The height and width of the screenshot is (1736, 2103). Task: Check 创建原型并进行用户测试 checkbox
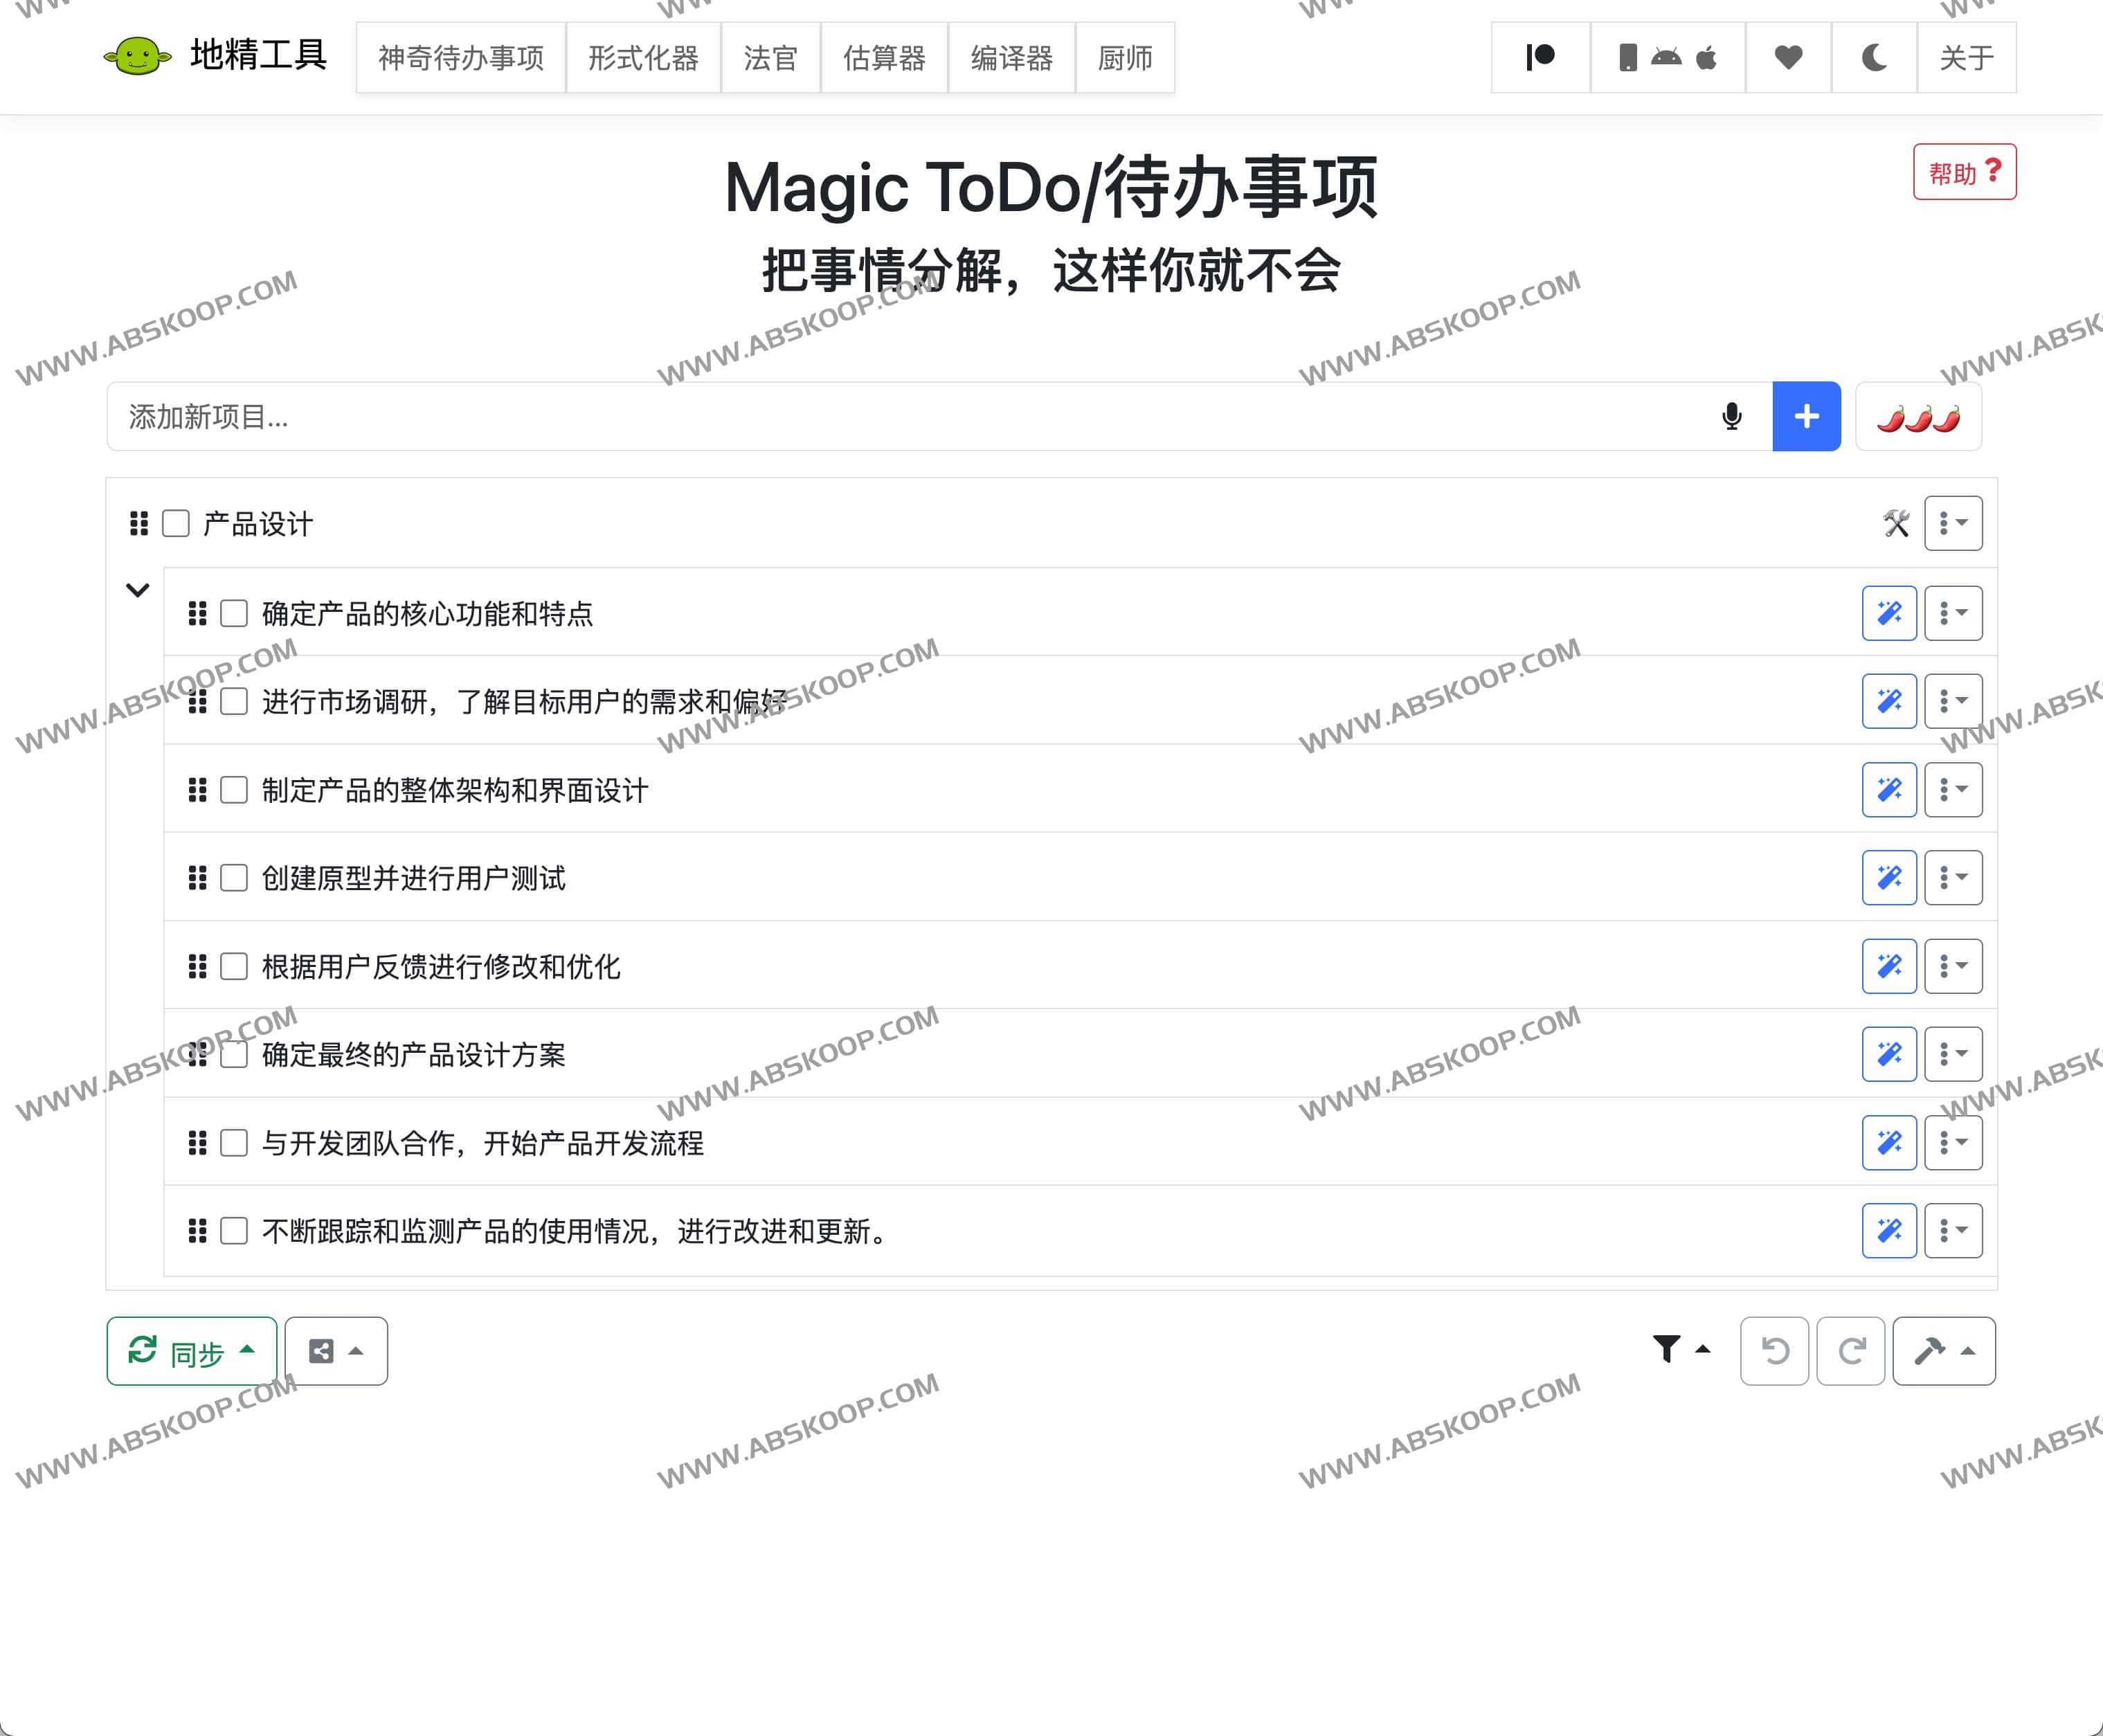[234, 878]
